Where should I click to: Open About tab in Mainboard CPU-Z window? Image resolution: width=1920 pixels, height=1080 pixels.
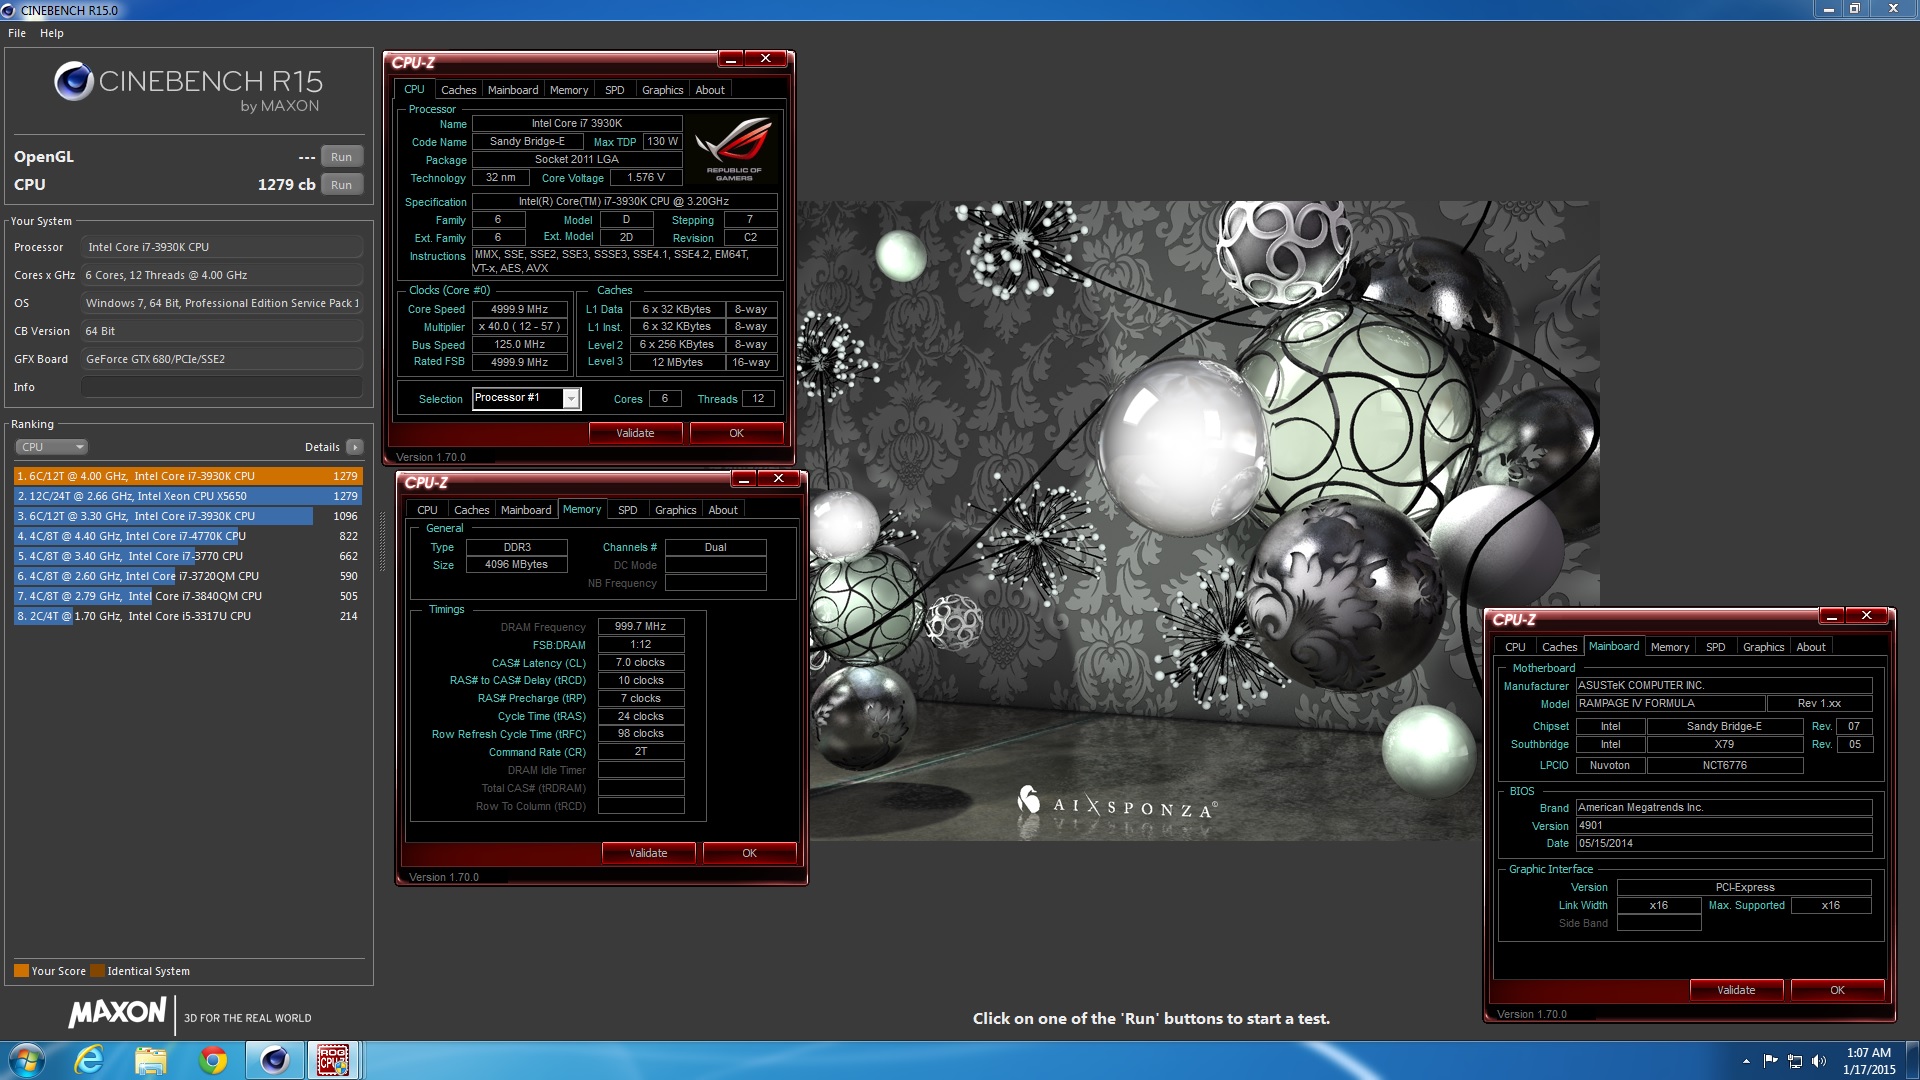tap(1811, 647)
